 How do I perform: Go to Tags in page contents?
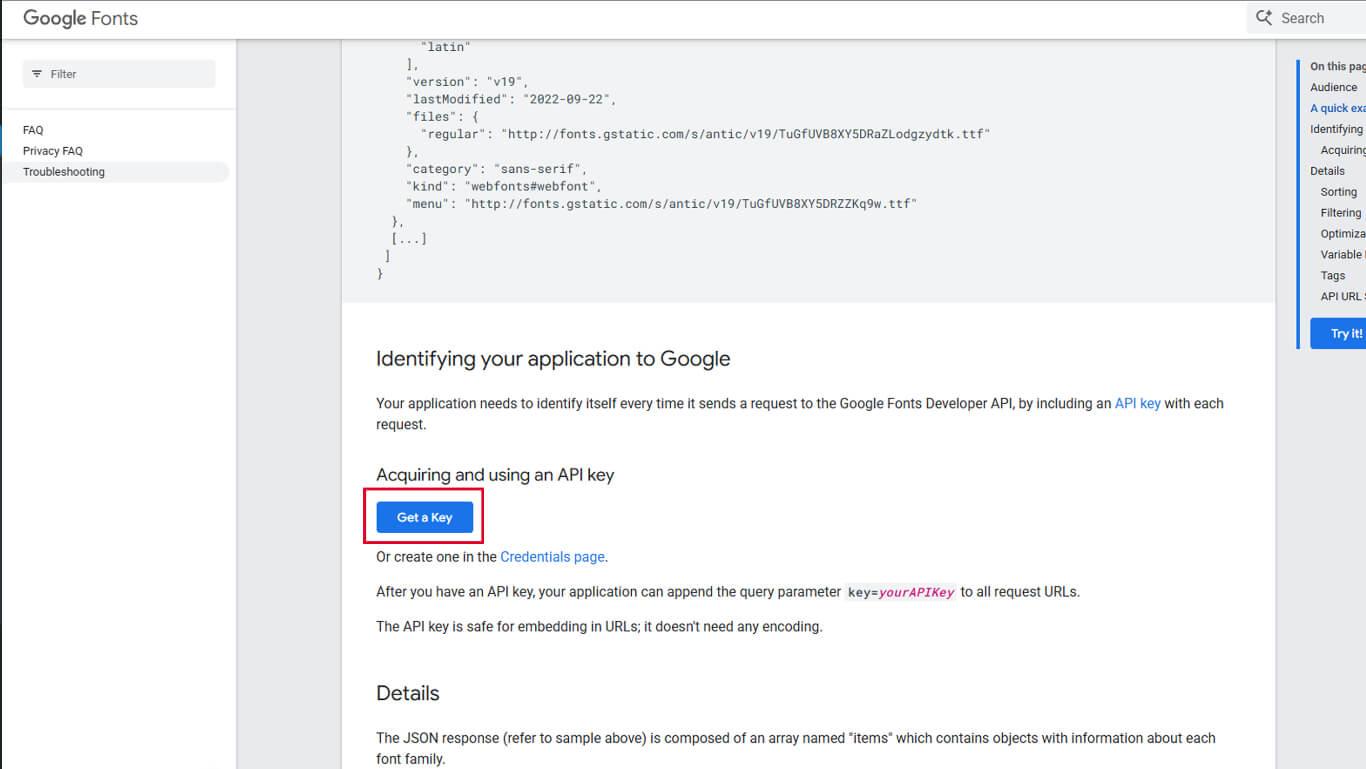[1332, 275]
